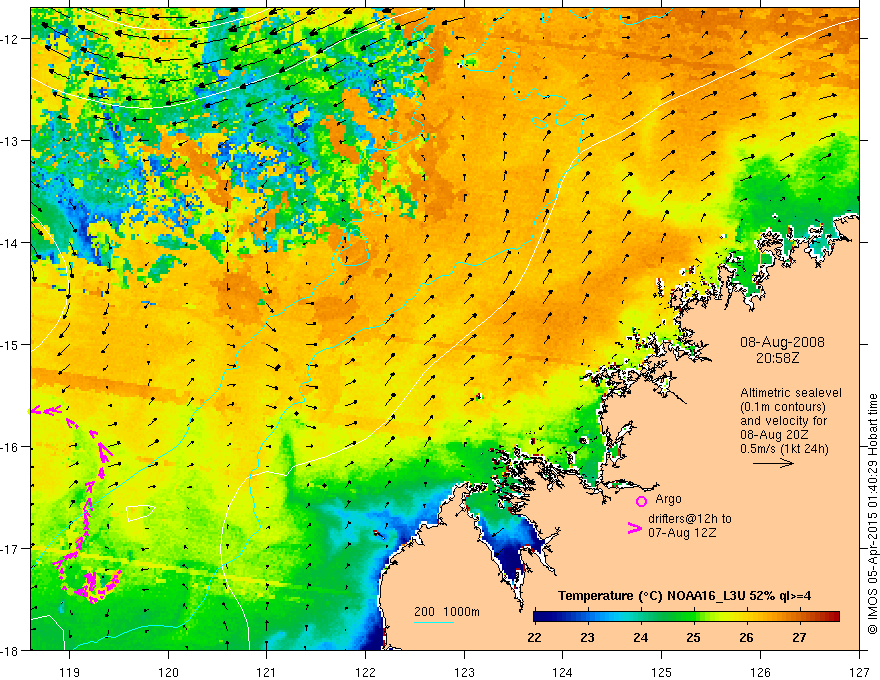Click the magenta Argo circle legend symbol
Viewport: 880px width, 680px height.
[641, 501]
